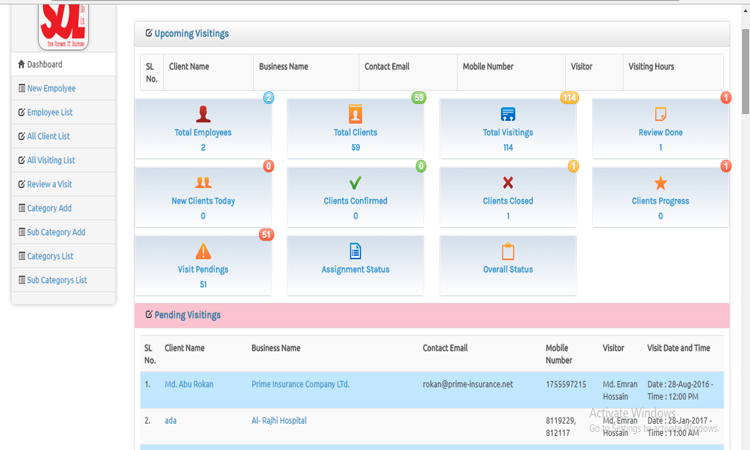750x450 pixels.
Task: Click the Clients Closed red X icon
Action: click(508, 183)
